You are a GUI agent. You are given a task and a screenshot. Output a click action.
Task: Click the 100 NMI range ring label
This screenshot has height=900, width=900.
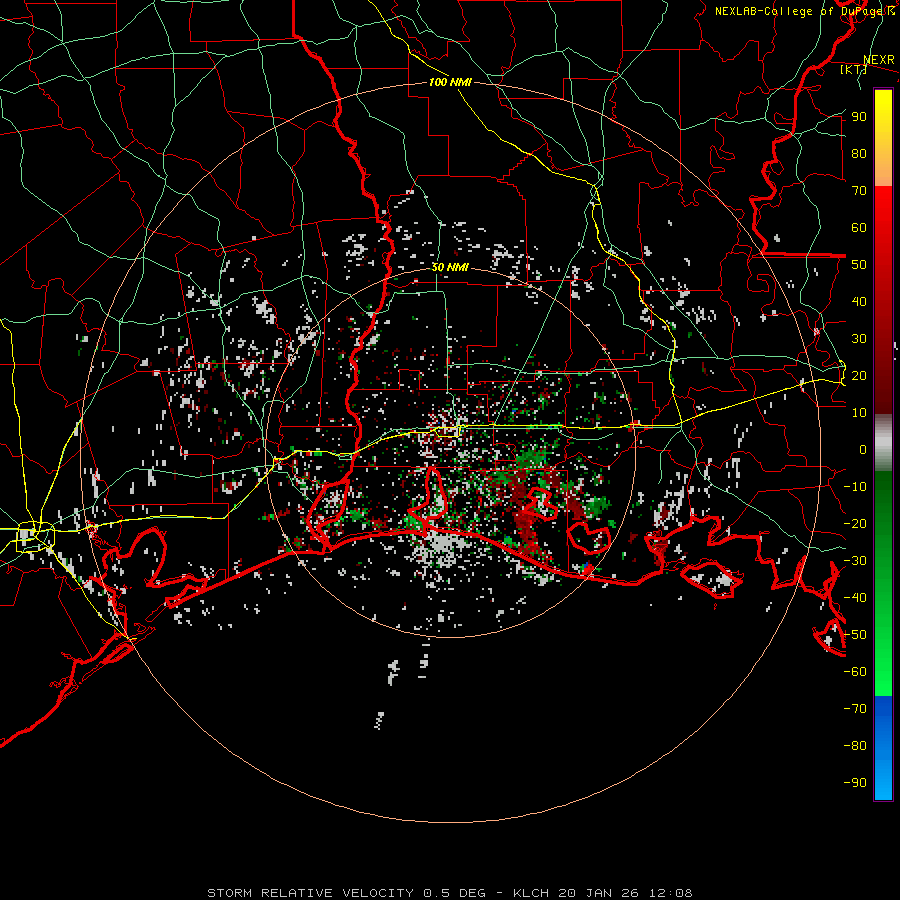tap(450, 82)
